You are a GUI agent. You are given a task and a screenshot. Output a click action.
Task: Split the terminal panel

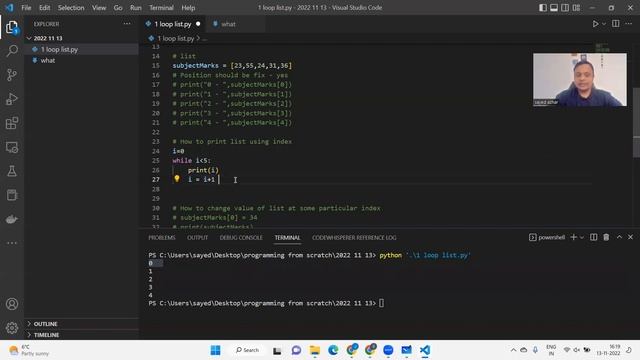pyautogui.click(x=593, y=237)
